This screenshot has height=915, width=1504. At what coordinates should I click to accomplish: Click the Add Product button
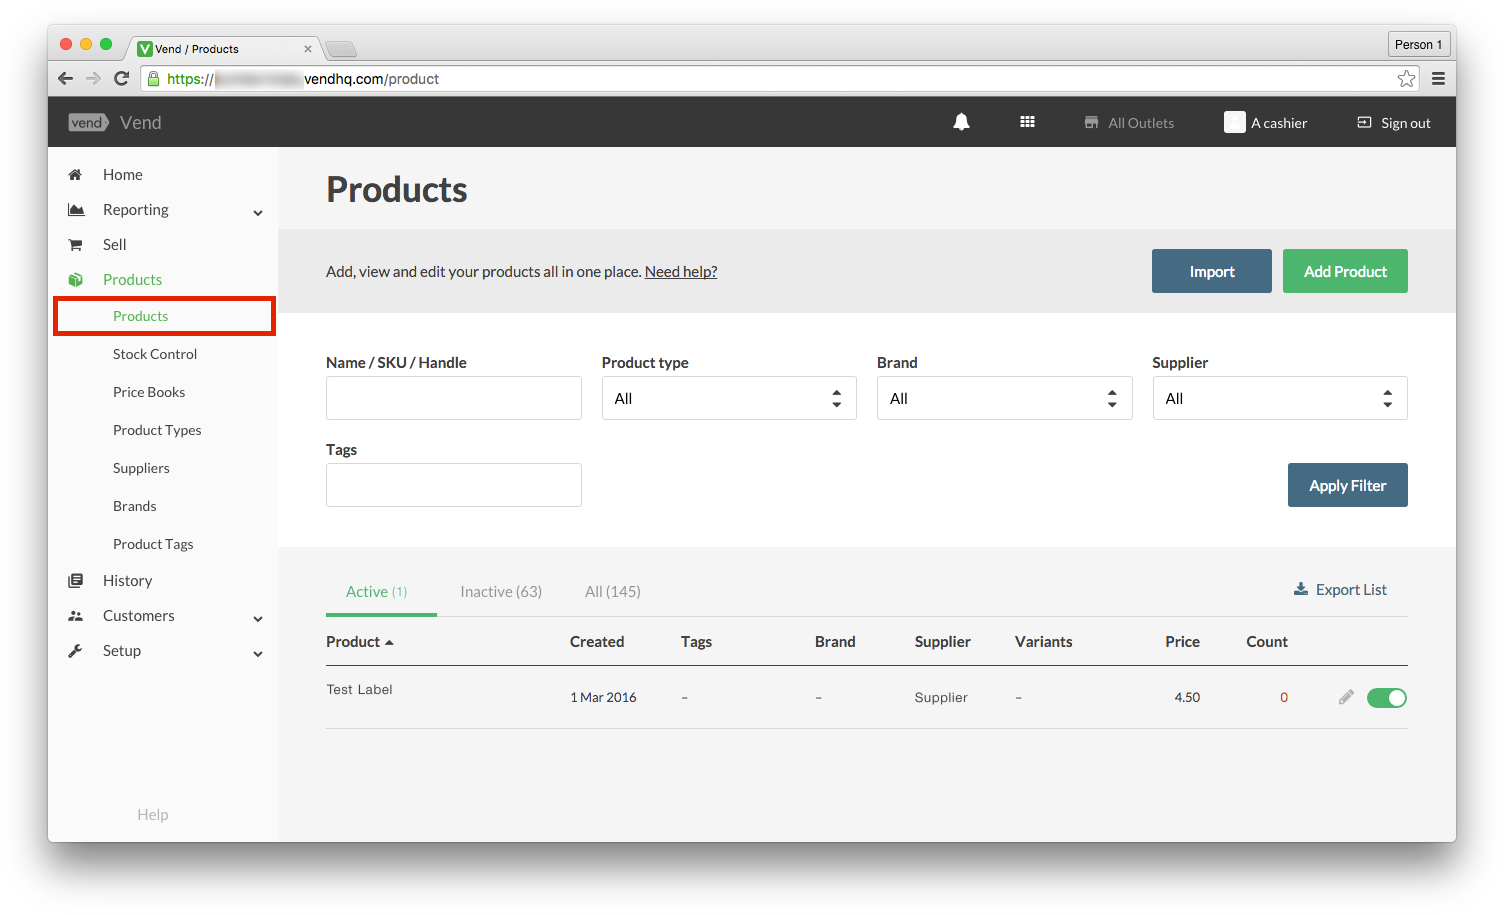coord(1345,271)
